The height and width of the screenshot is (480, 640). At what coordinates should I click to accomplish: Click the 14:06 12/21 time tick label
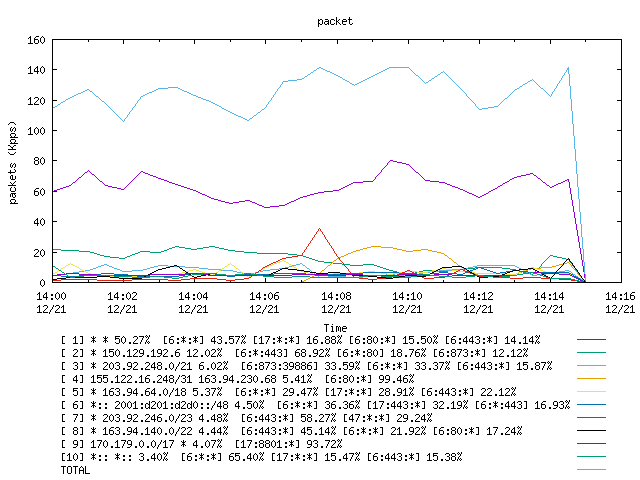(264, 302)
